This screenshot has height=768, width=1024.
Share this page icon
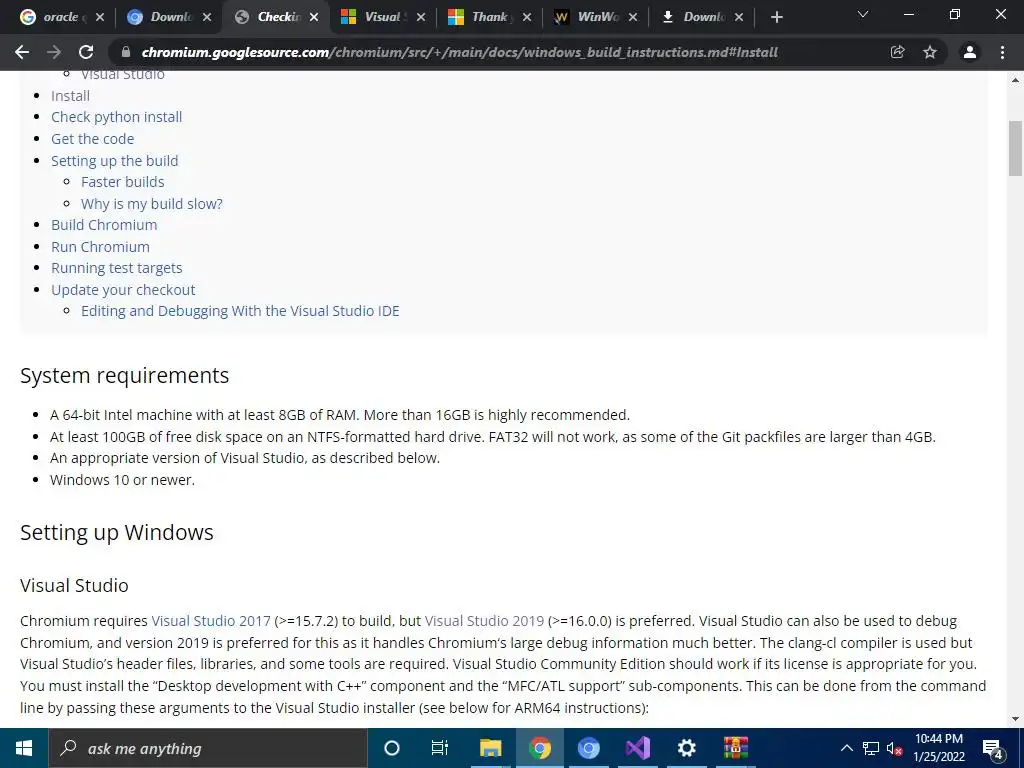[x=897, y=52]
